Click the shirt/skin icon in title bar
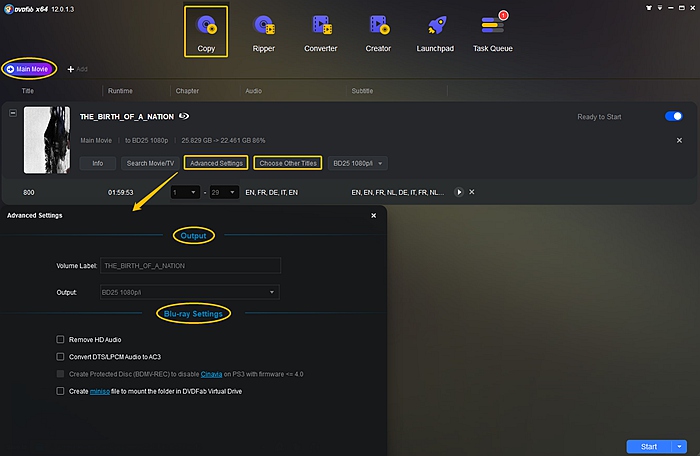 (649, 8)
